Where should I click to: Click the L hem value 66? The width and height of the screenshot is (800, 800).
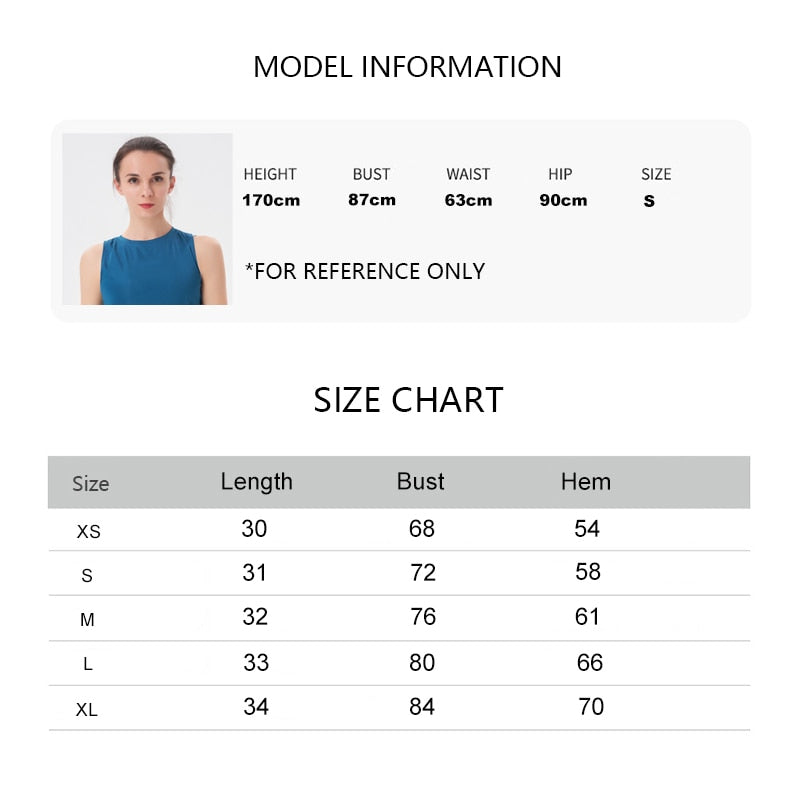pyautogui.click(x=590, y=662)
